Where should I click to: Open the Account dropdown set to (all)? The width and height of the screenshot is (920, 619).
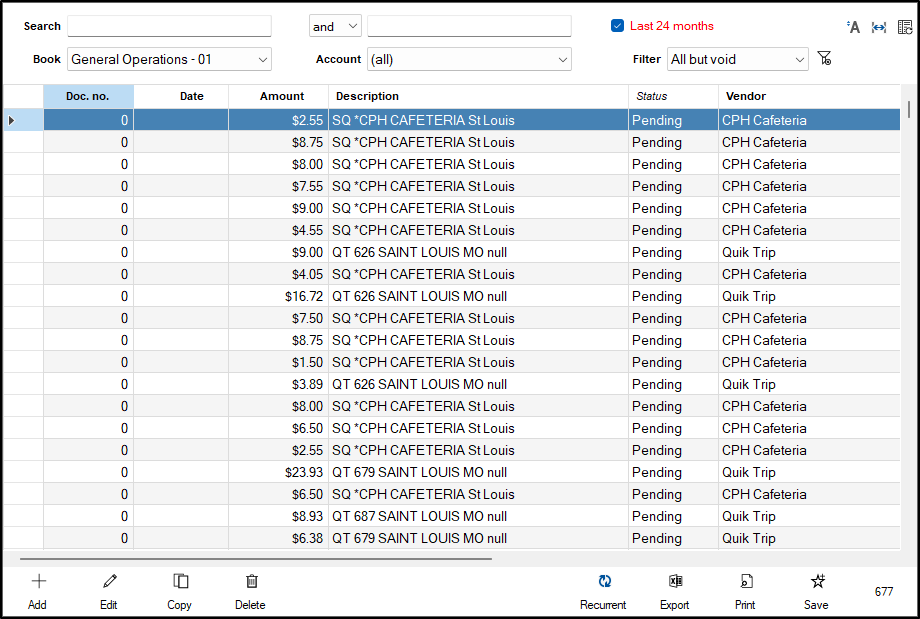(x=469, y=59)
